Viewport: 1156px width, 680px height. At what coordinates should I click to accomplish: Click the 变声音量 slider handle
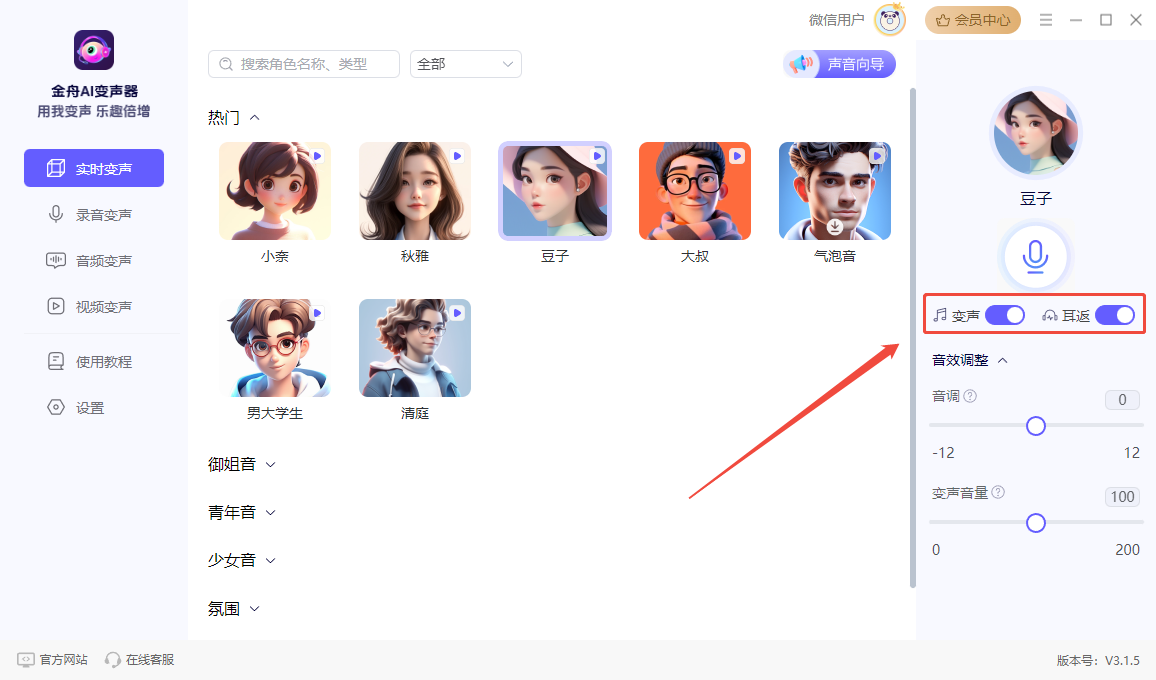coord(1035,523)
